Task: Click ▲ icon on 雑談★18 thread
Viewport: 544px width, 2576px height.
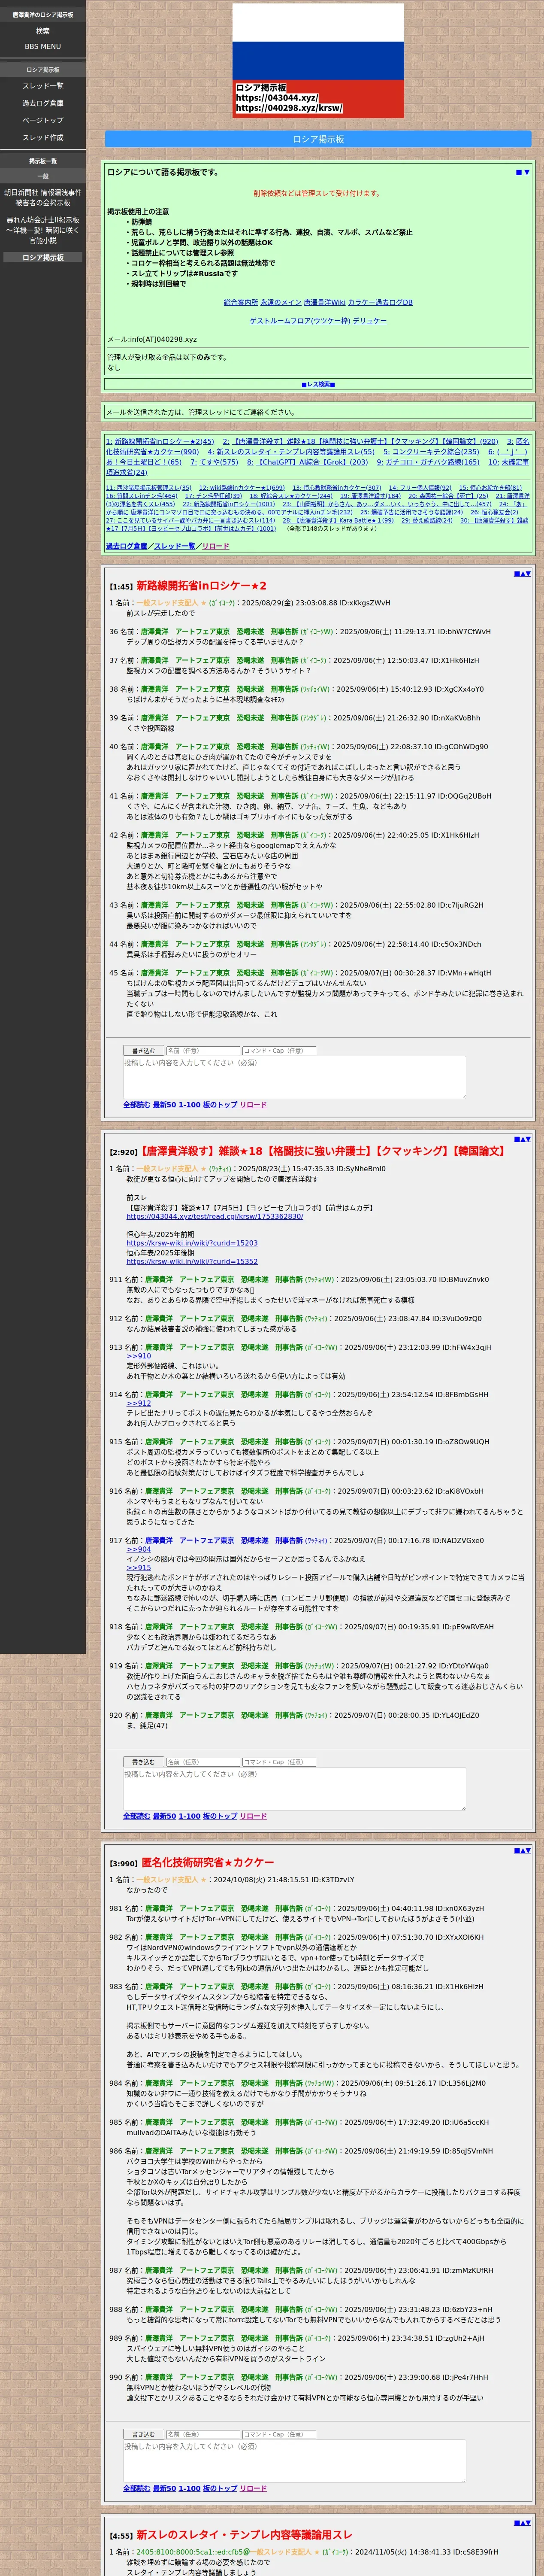Action: tap(522, 1139)
